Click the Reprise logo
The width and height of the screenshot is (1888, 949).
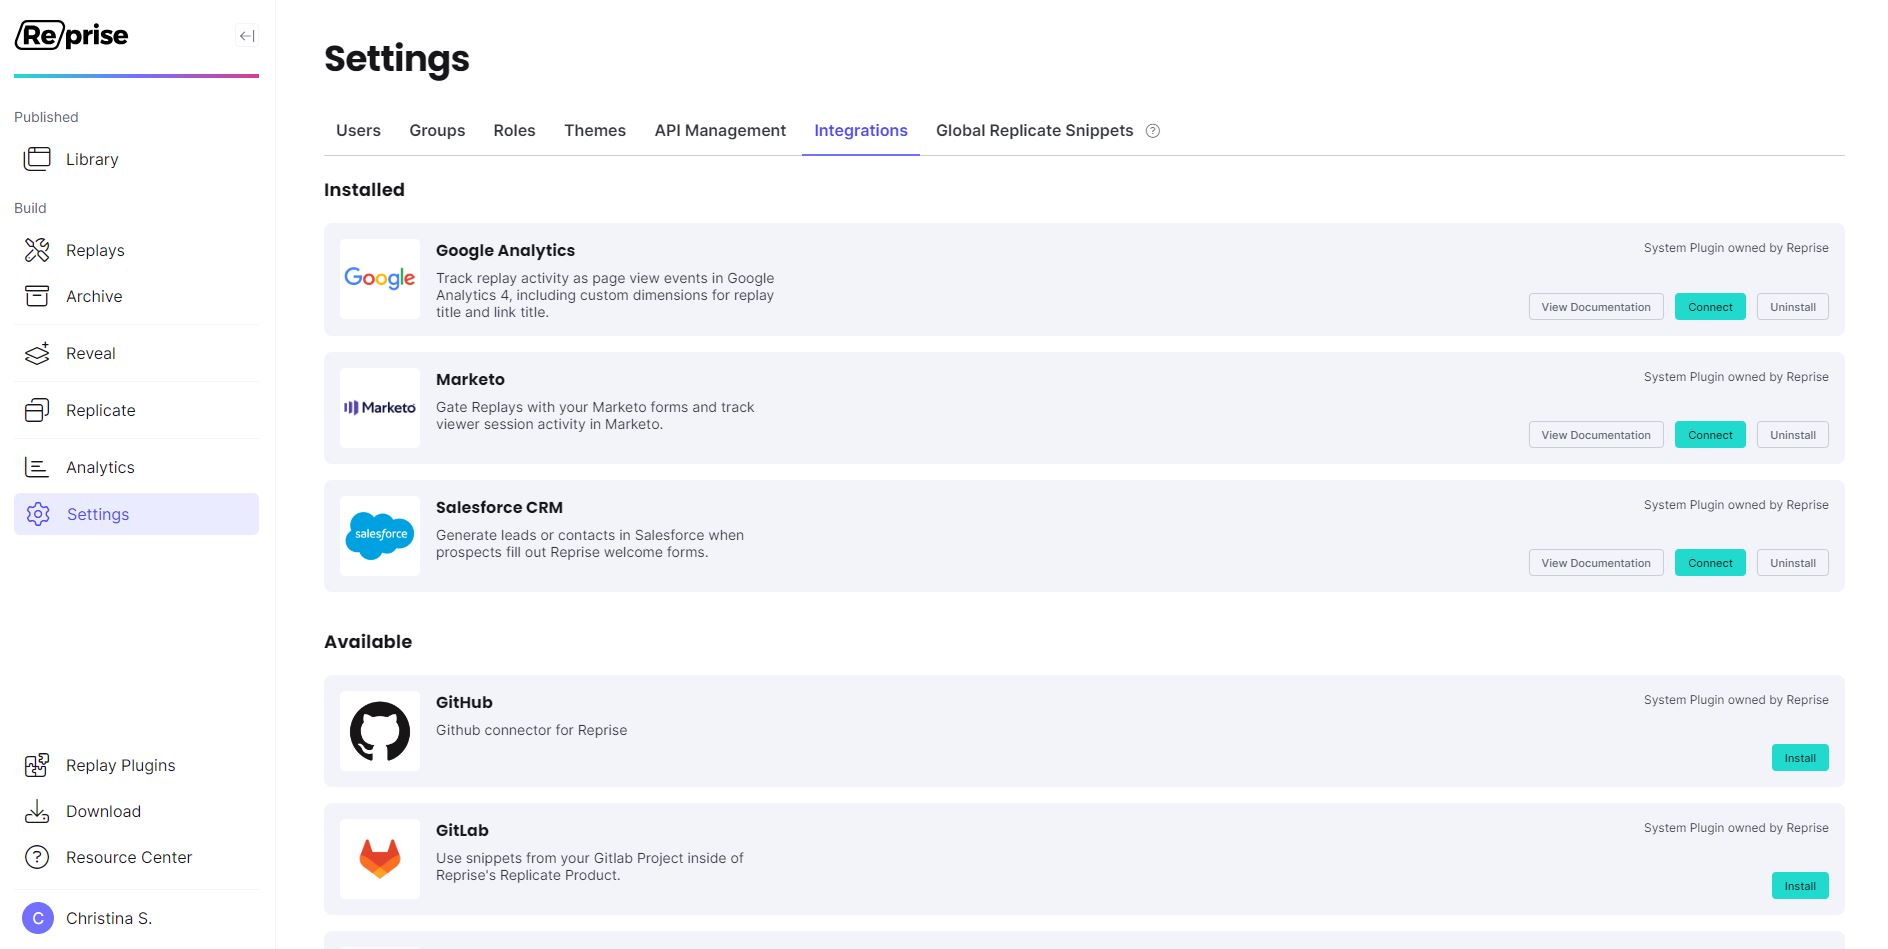71,35
